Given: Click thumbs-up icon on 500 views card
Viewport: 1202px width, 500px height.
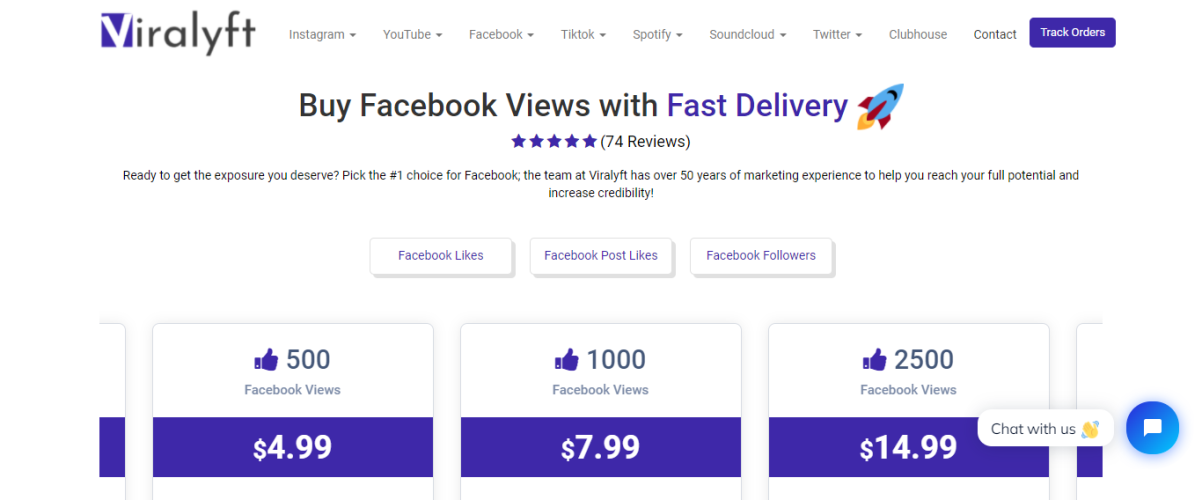Looking at the screenshot, I should coord(266,360).
